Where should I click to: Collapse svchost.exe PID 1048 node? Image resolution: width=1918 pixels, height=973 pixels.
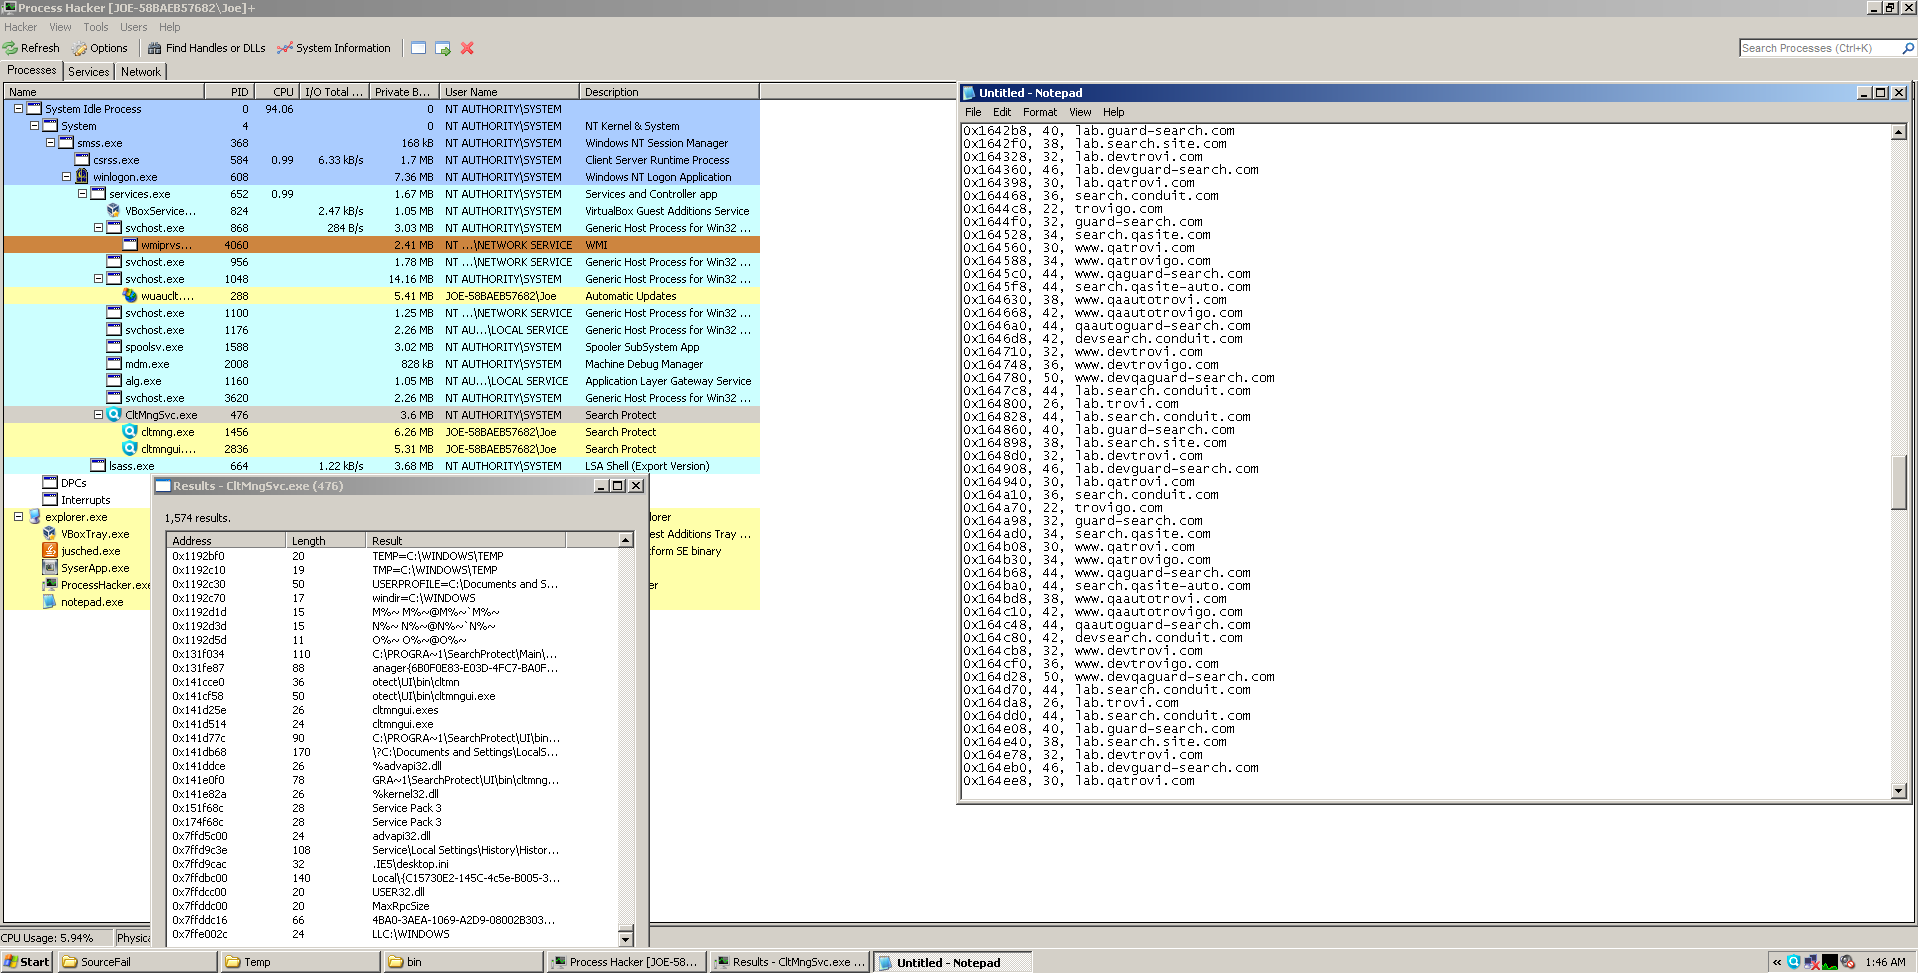coord(98,279)
